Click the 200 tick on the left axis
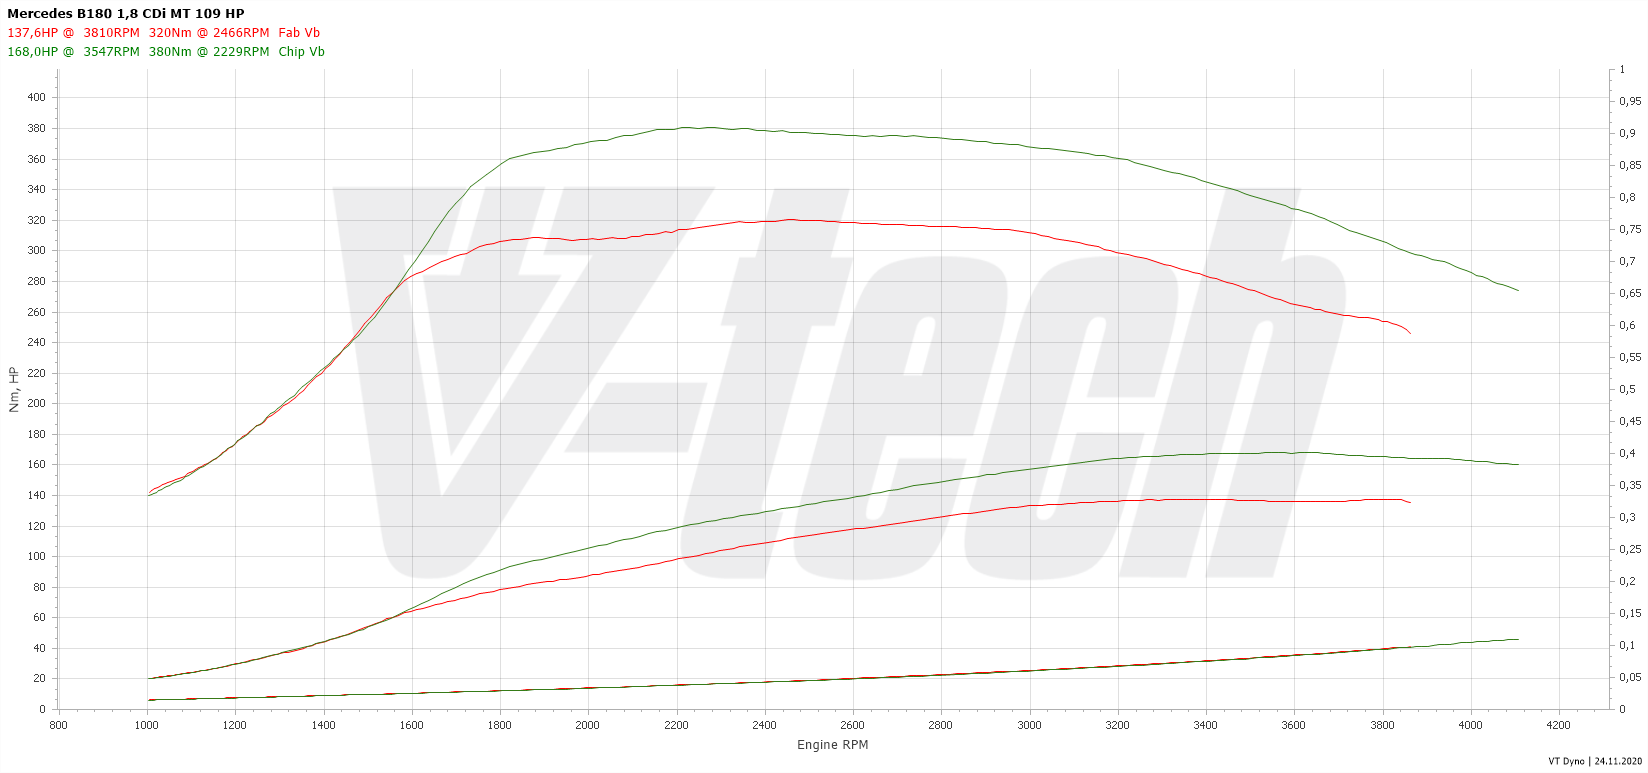Image resolution: width=1648 pixels, height=773 pixels. [x=36, y=403]
